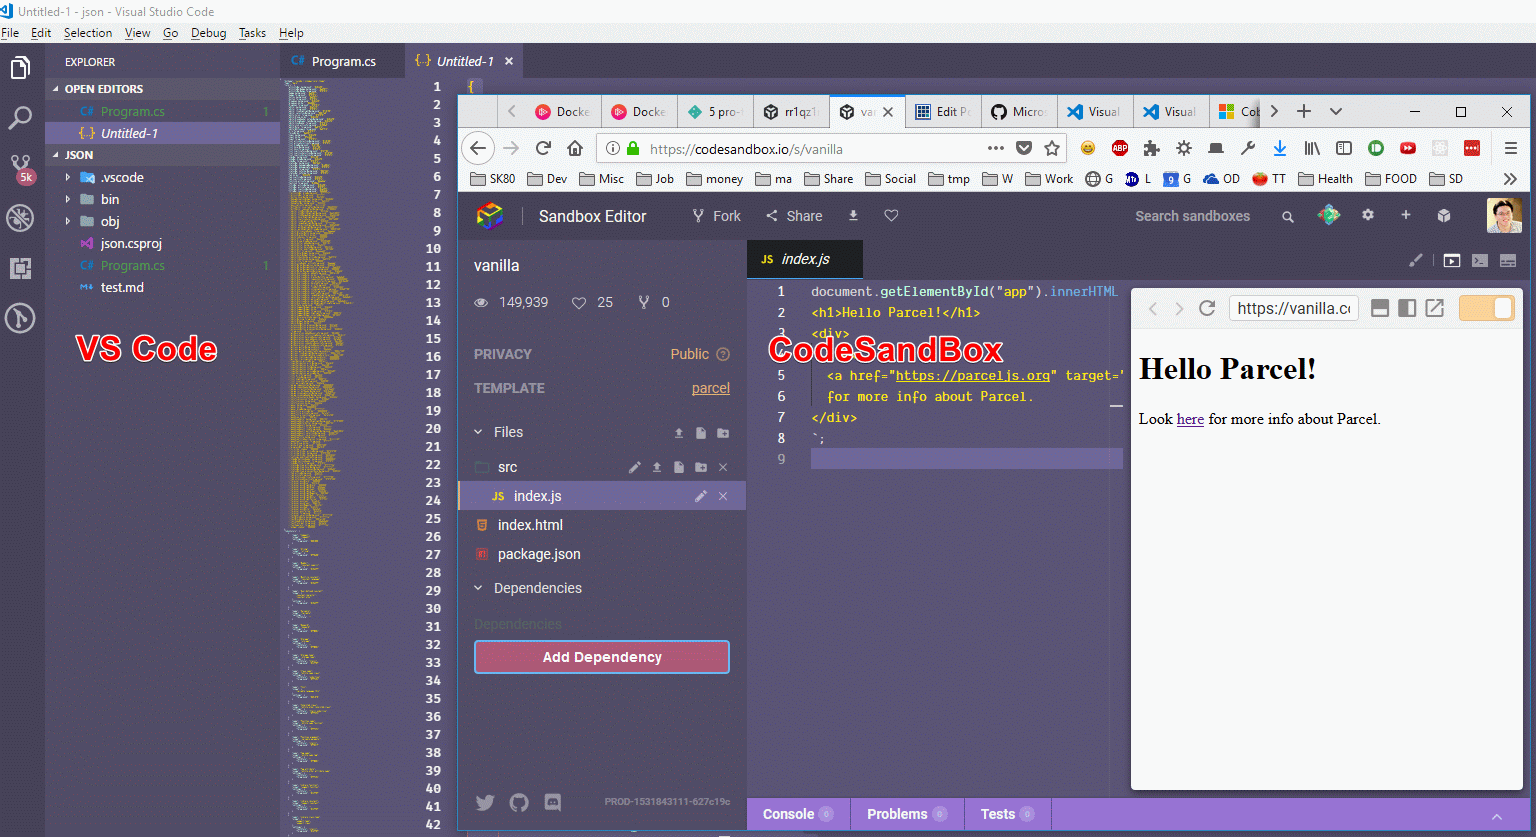Click the parcel template link

[x=710, y=388]
